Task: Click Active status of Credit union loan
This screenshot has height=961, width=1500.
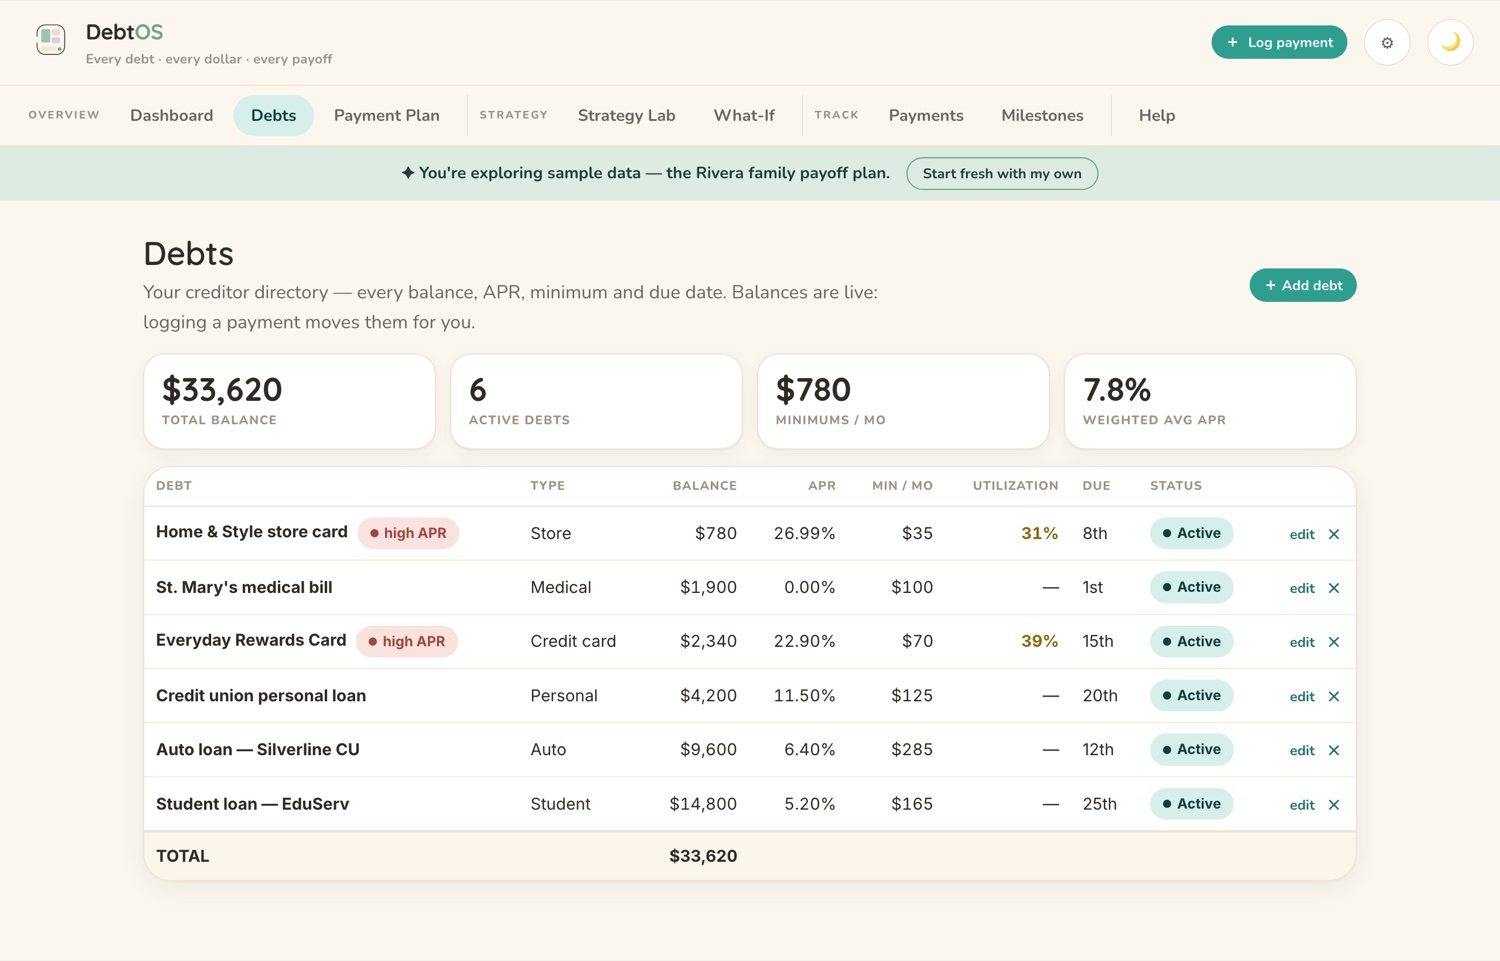Action: tap(1191, 695)
